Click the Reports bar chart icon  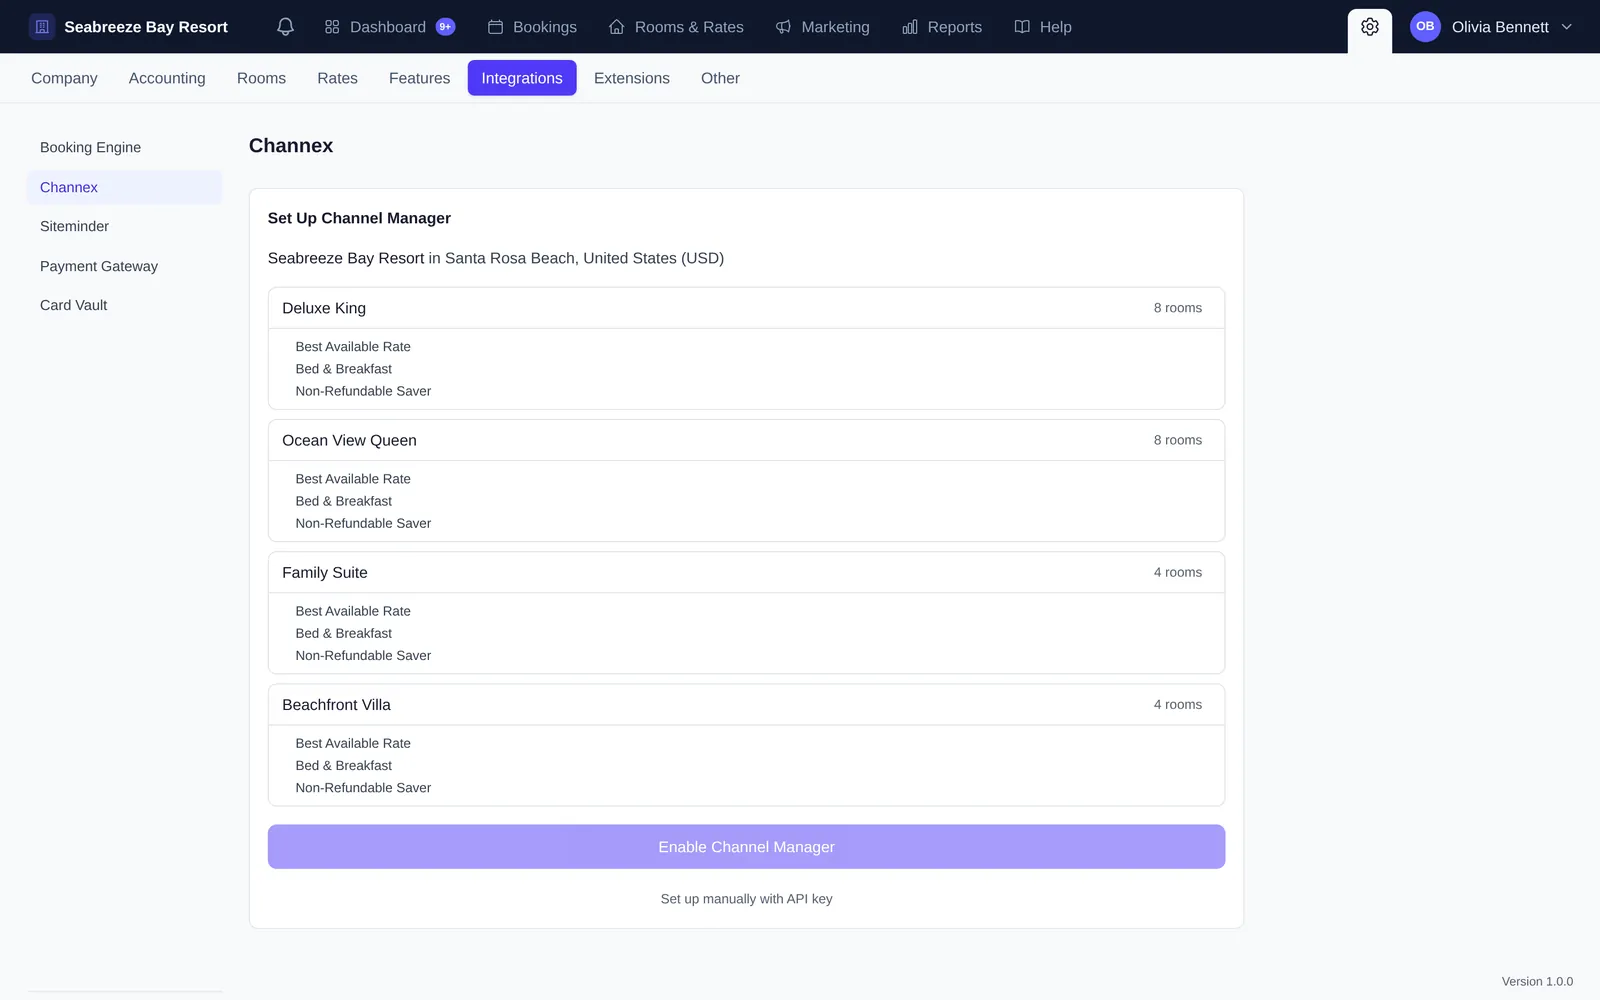click(910, 27)
